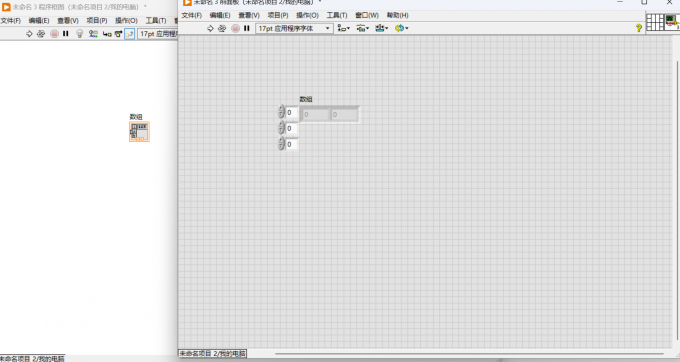The height and width of the screenshot is (362, 680).
Task: Open the Reorder dropdown
Action: 402,28
